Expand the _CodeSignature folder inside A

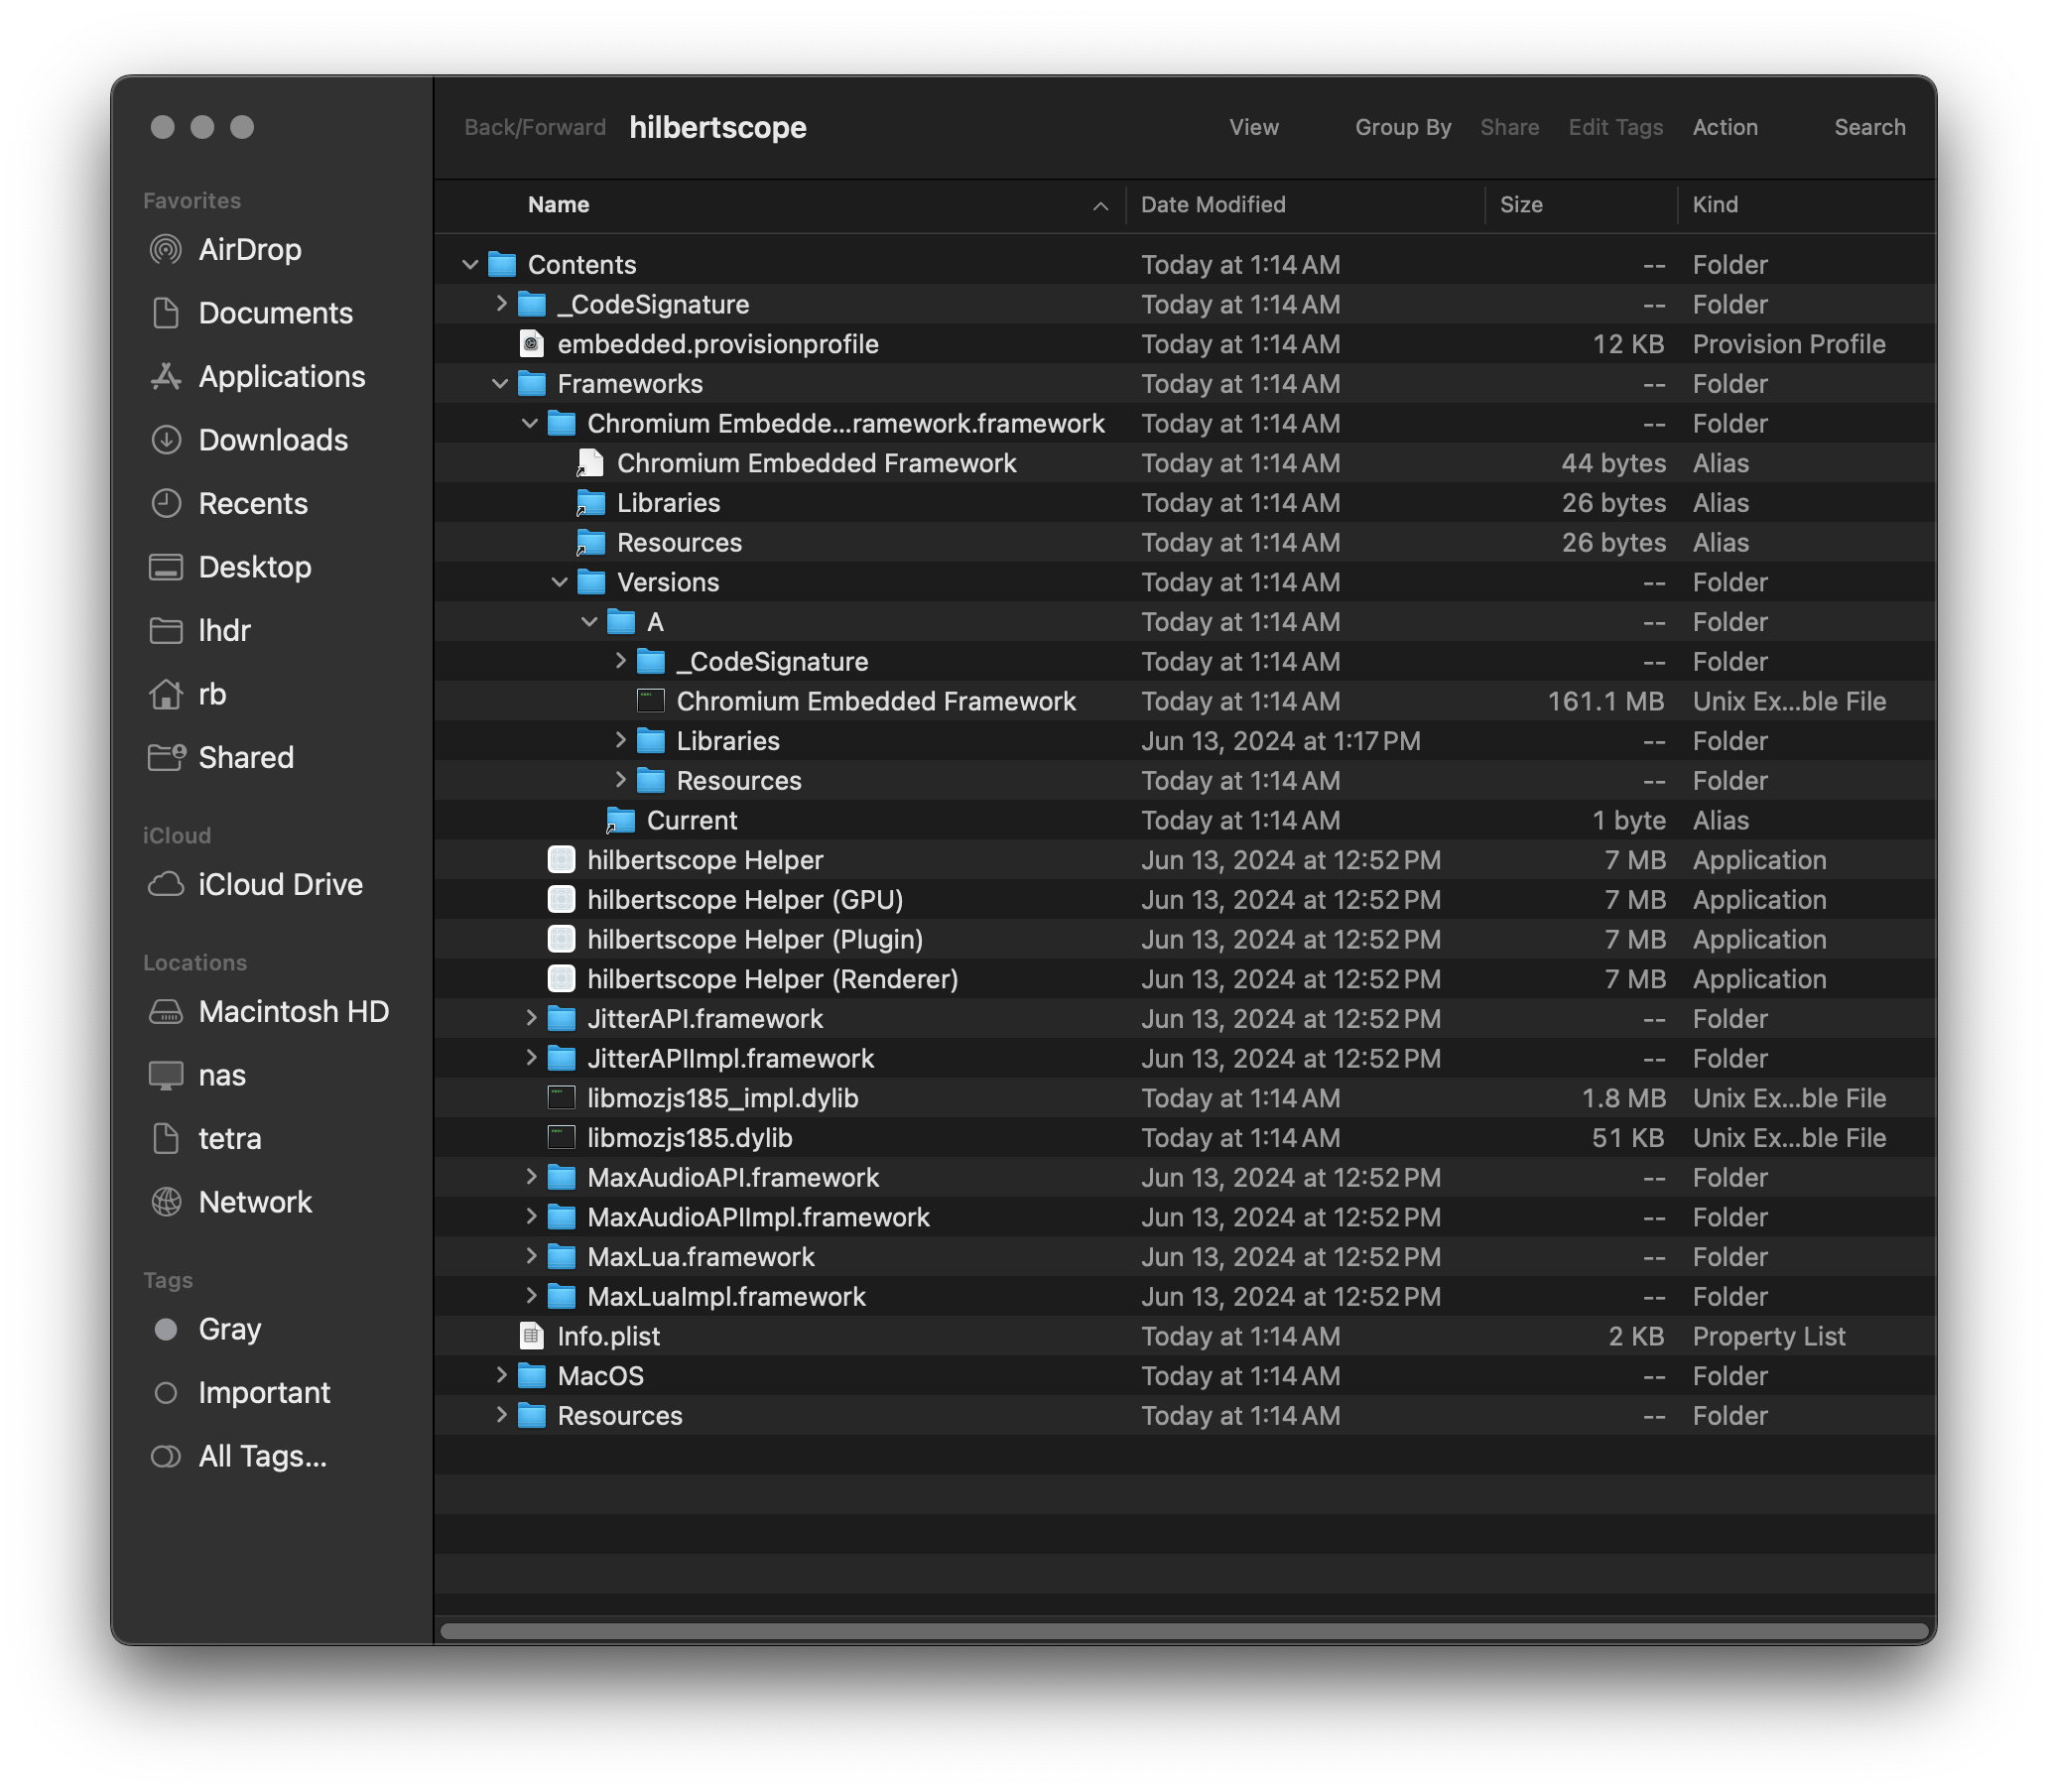pos(620,661)
